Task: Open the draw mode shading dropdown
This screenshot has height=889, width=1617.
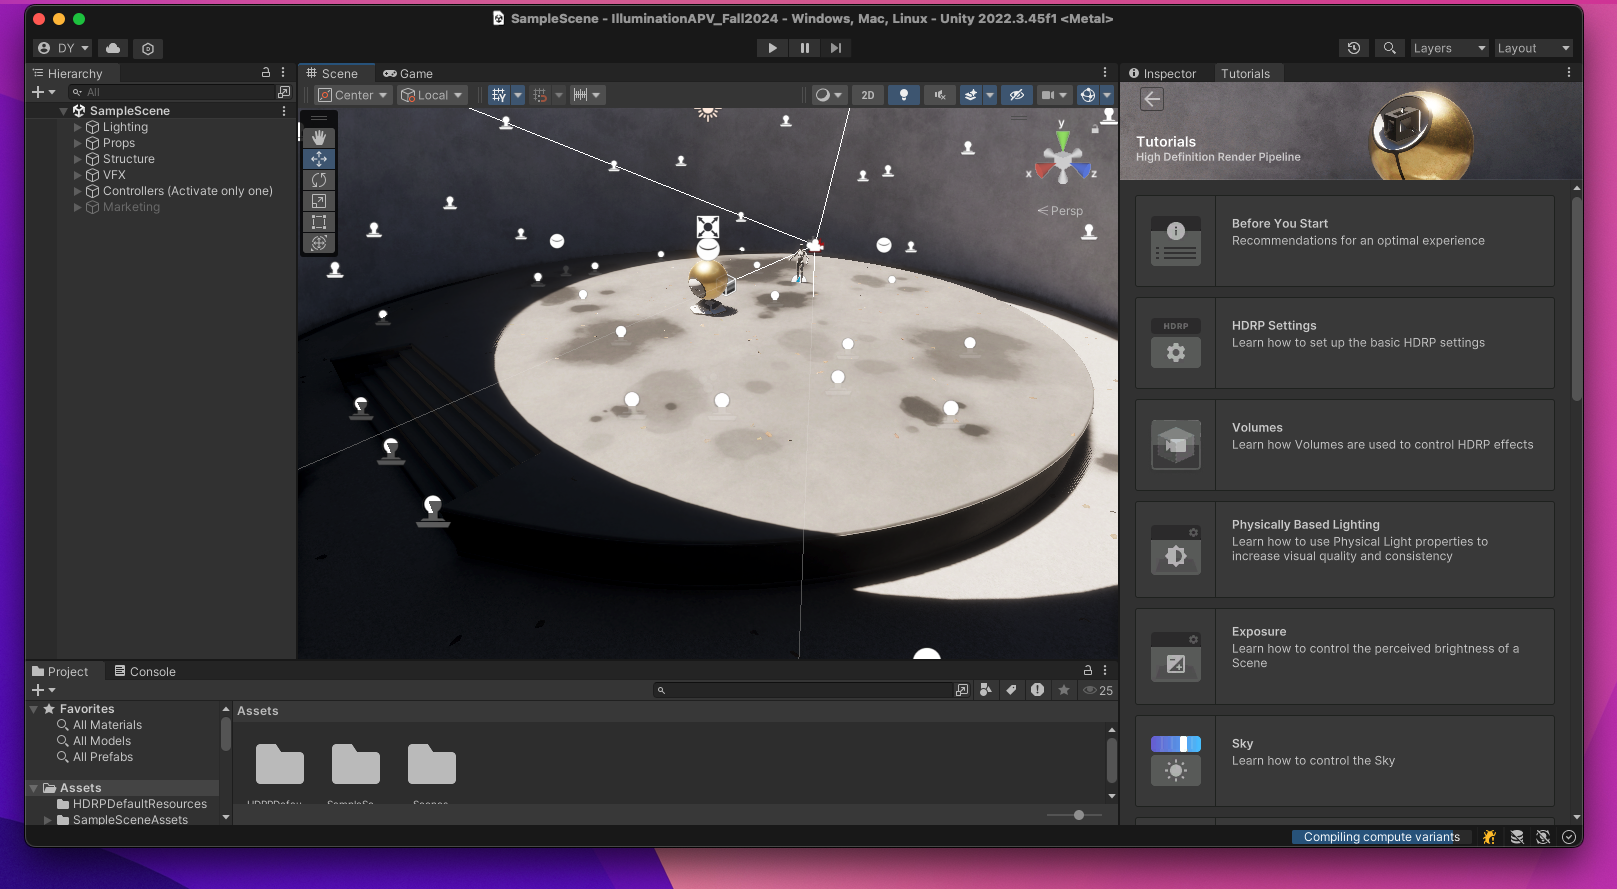Action: [x=828, y=95]
